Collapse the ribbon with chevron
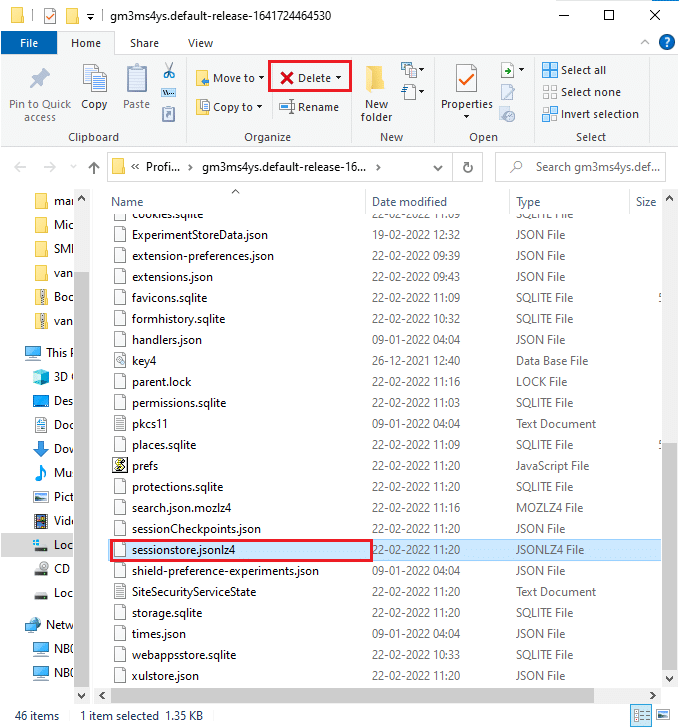 click(645, 42)
